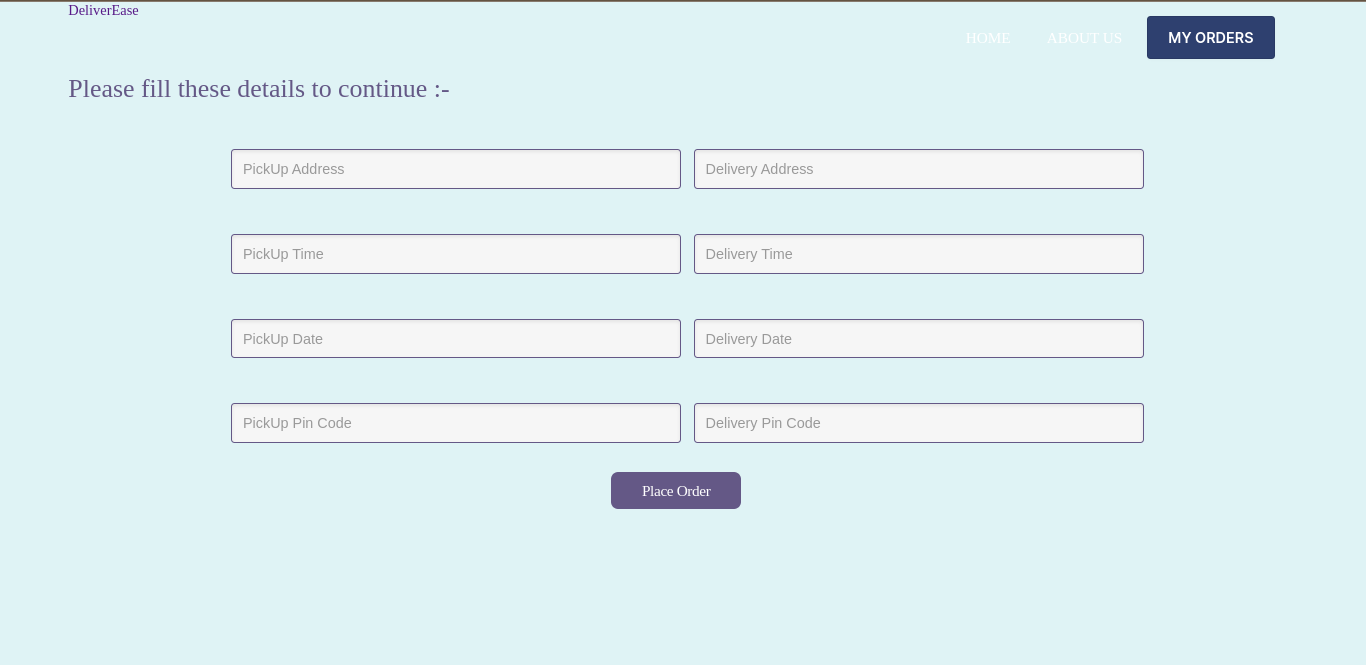The image size is (1366, 665).
Task: Select HOME in the navigation bar
Action: (988, 38)
